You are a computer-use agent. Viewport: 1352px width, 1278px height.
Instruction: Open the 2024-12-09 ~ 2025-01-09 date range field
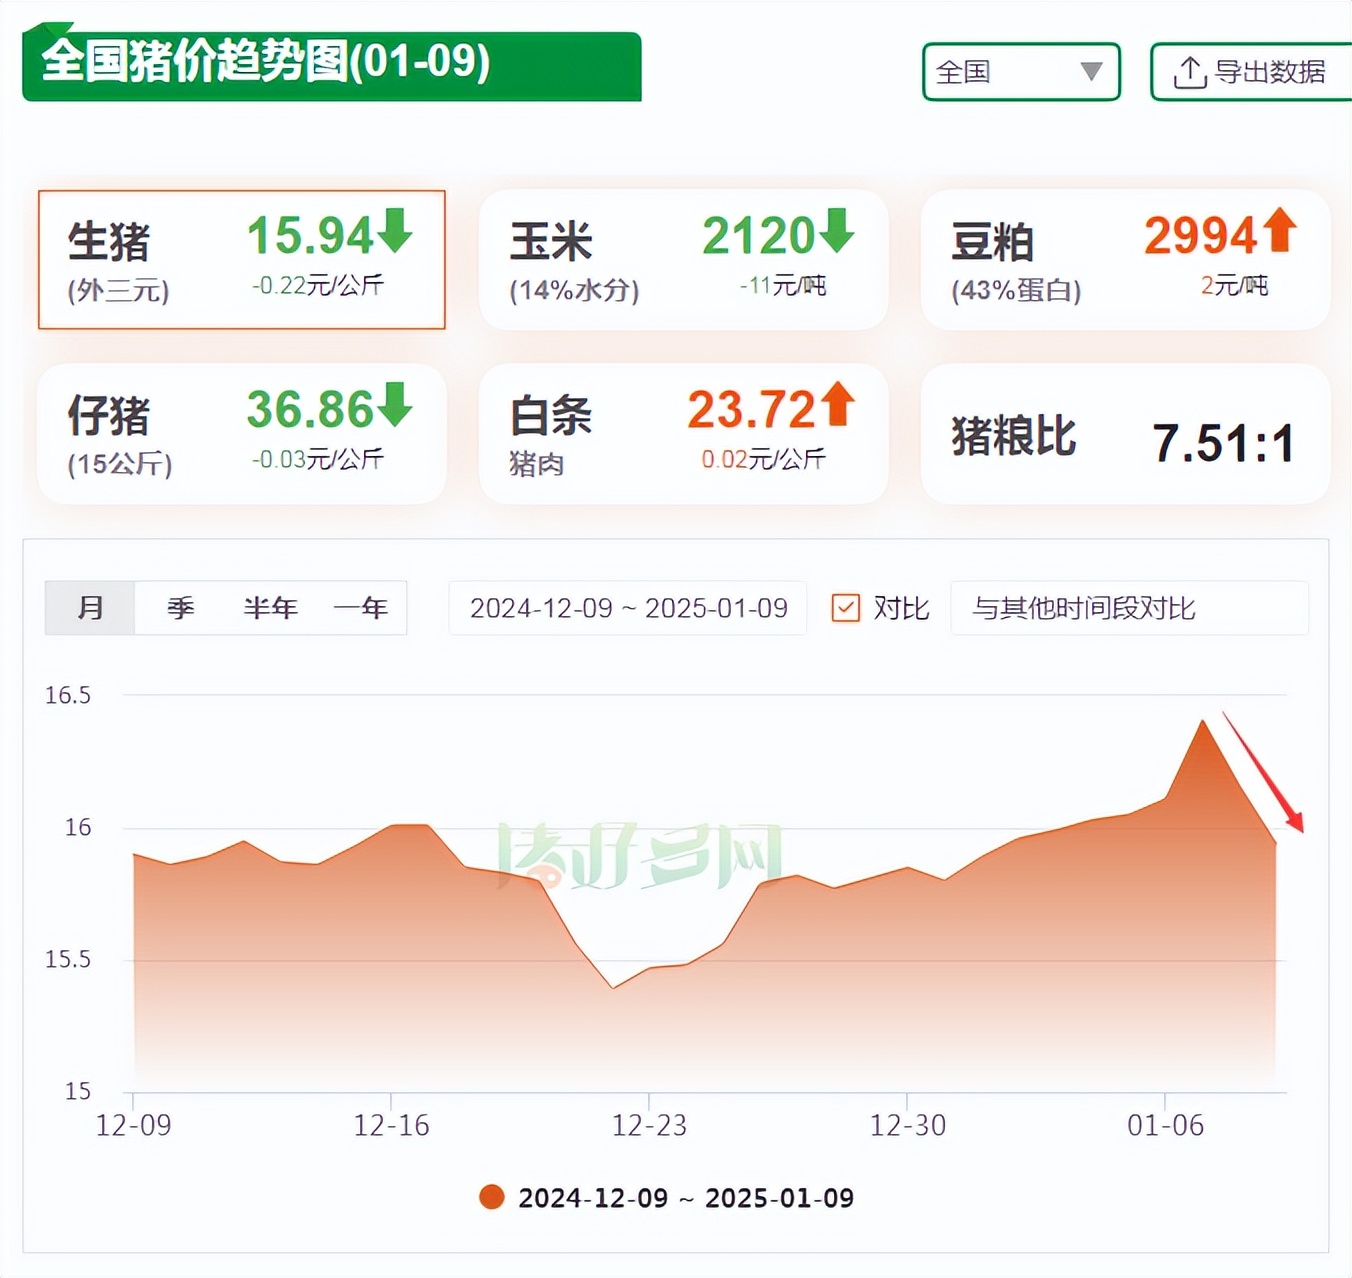click(x=628, y=607)
